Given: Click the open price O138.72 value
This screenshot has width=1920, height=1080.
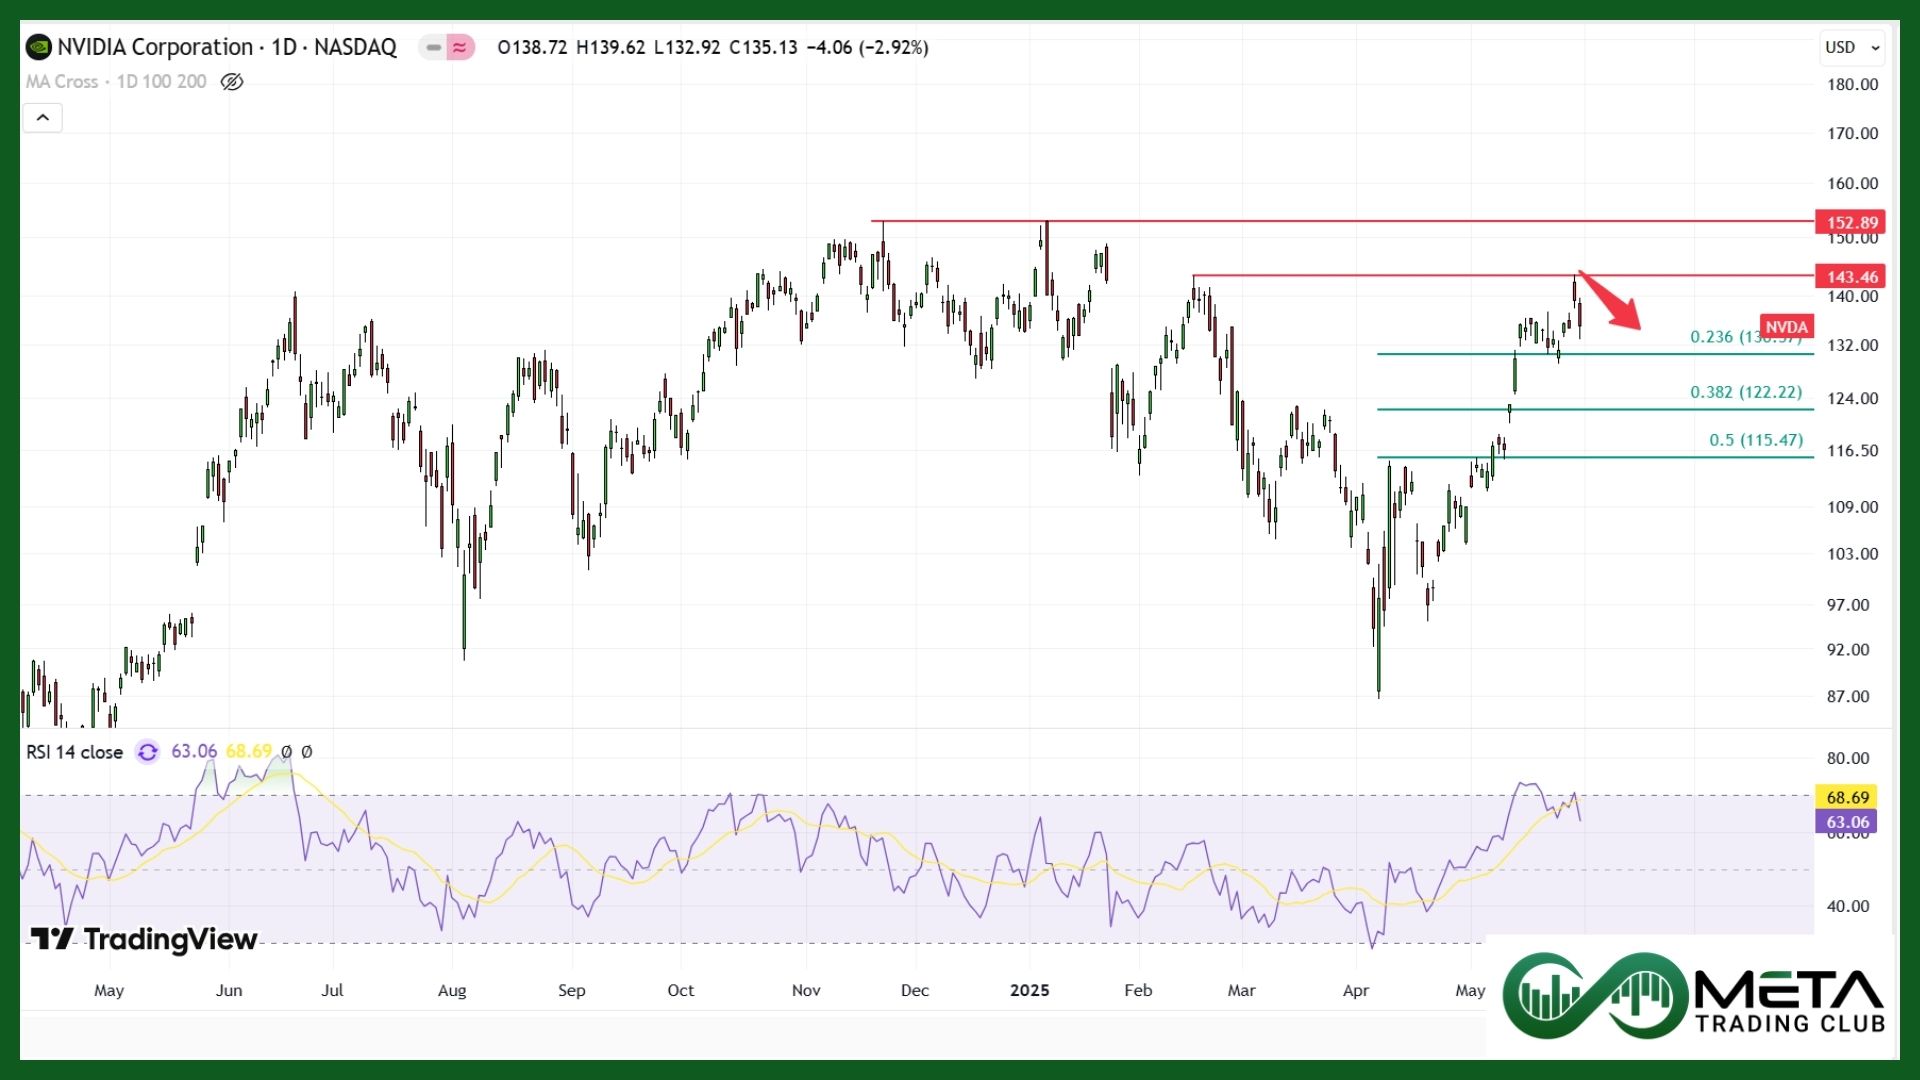Looking at the screenshot, I should point(532,47).
